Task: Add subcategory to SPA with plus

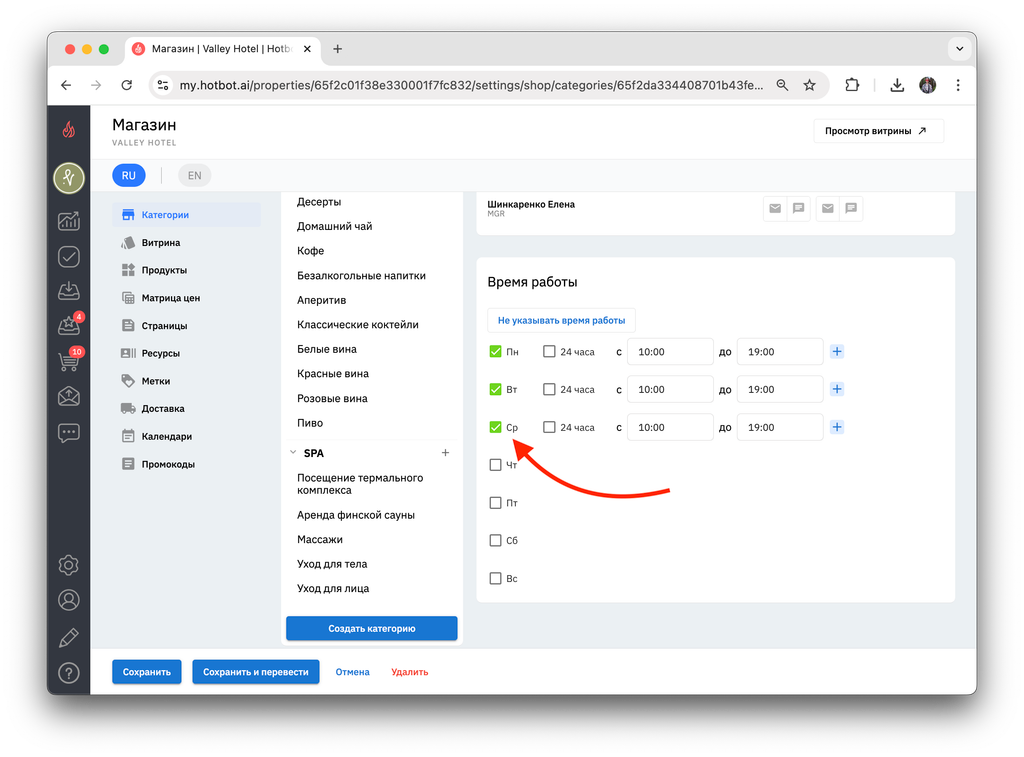Action: tap(445, 453)
